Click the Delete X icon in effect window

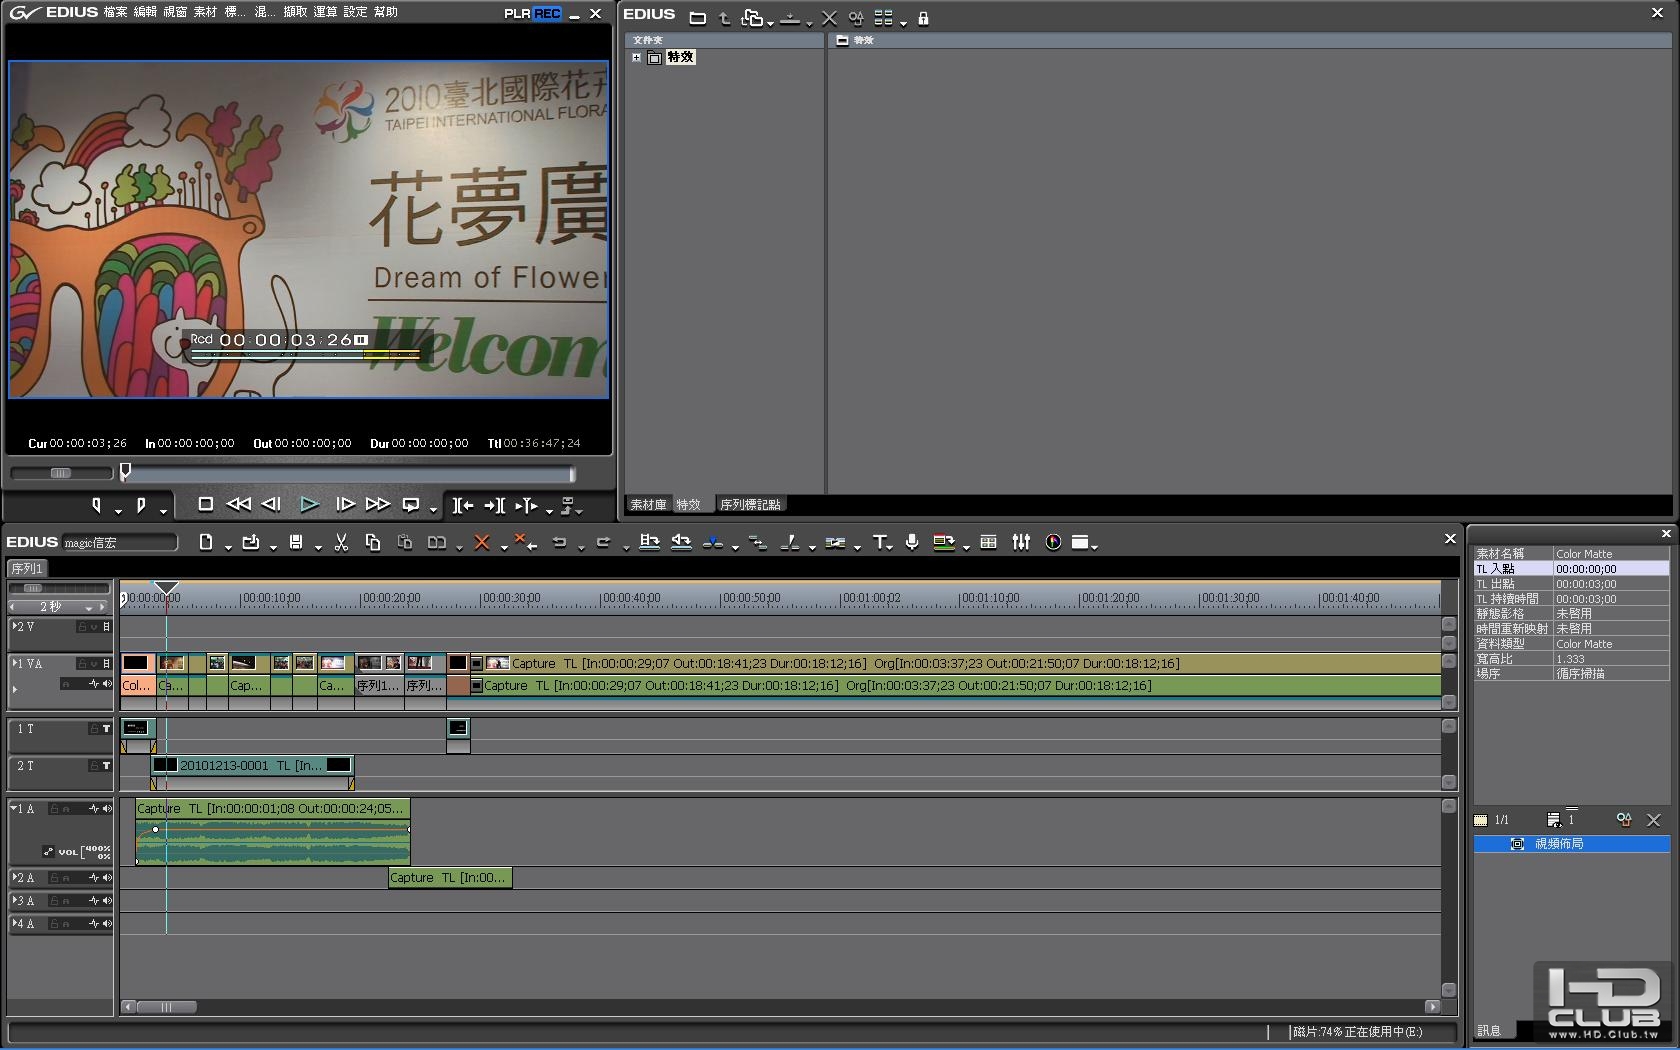(x=829, y=18)
